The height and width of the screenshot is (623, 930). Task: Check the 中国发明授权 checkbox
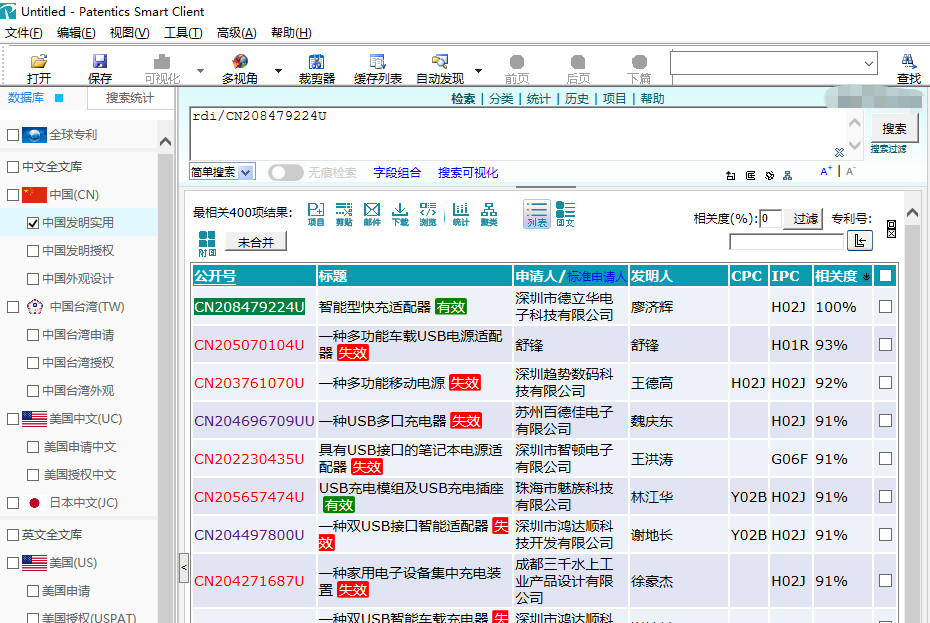tap(33, 250)
